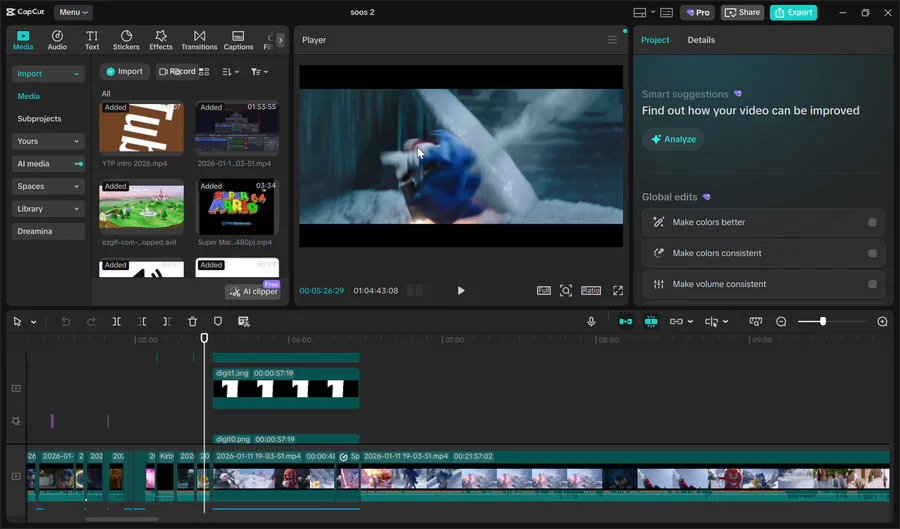The image size is (900, 529).
Task: Adjust the timeline zoom slider handle
Action: 823,321
